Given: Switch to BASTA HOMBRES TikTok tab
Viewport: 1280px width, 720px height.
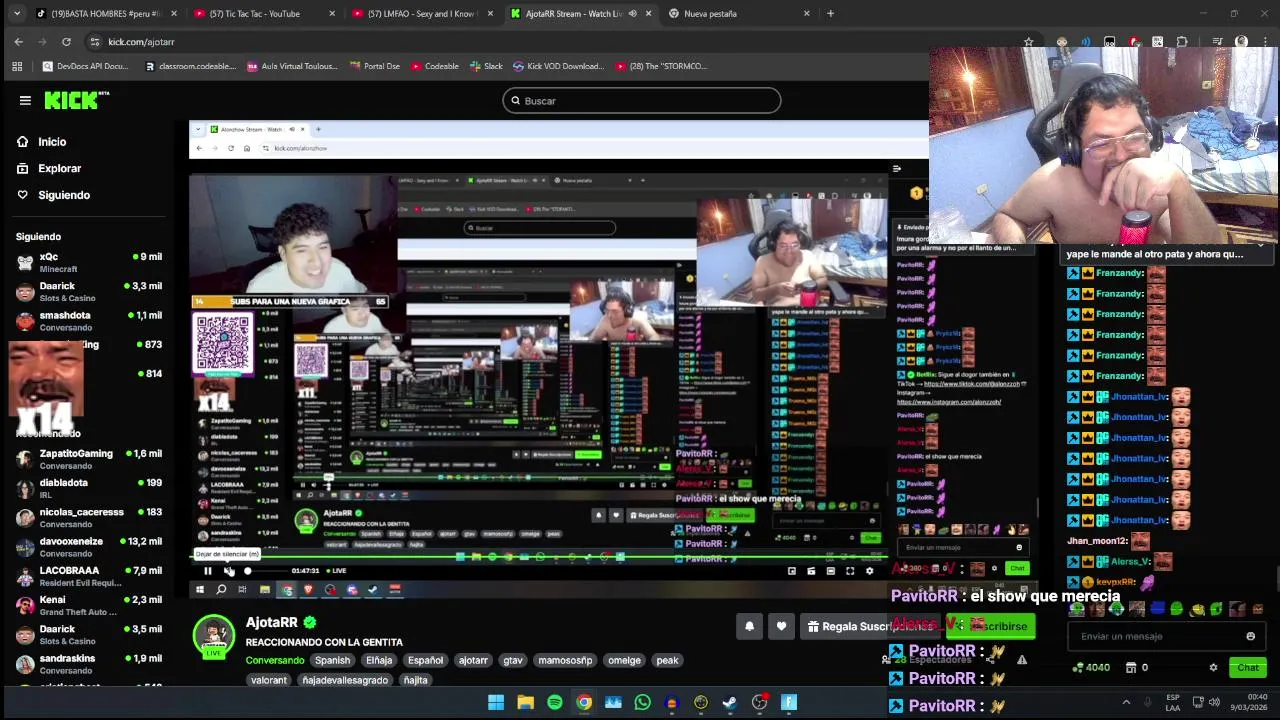Looking at the screenshot, I should coord(108,14).
